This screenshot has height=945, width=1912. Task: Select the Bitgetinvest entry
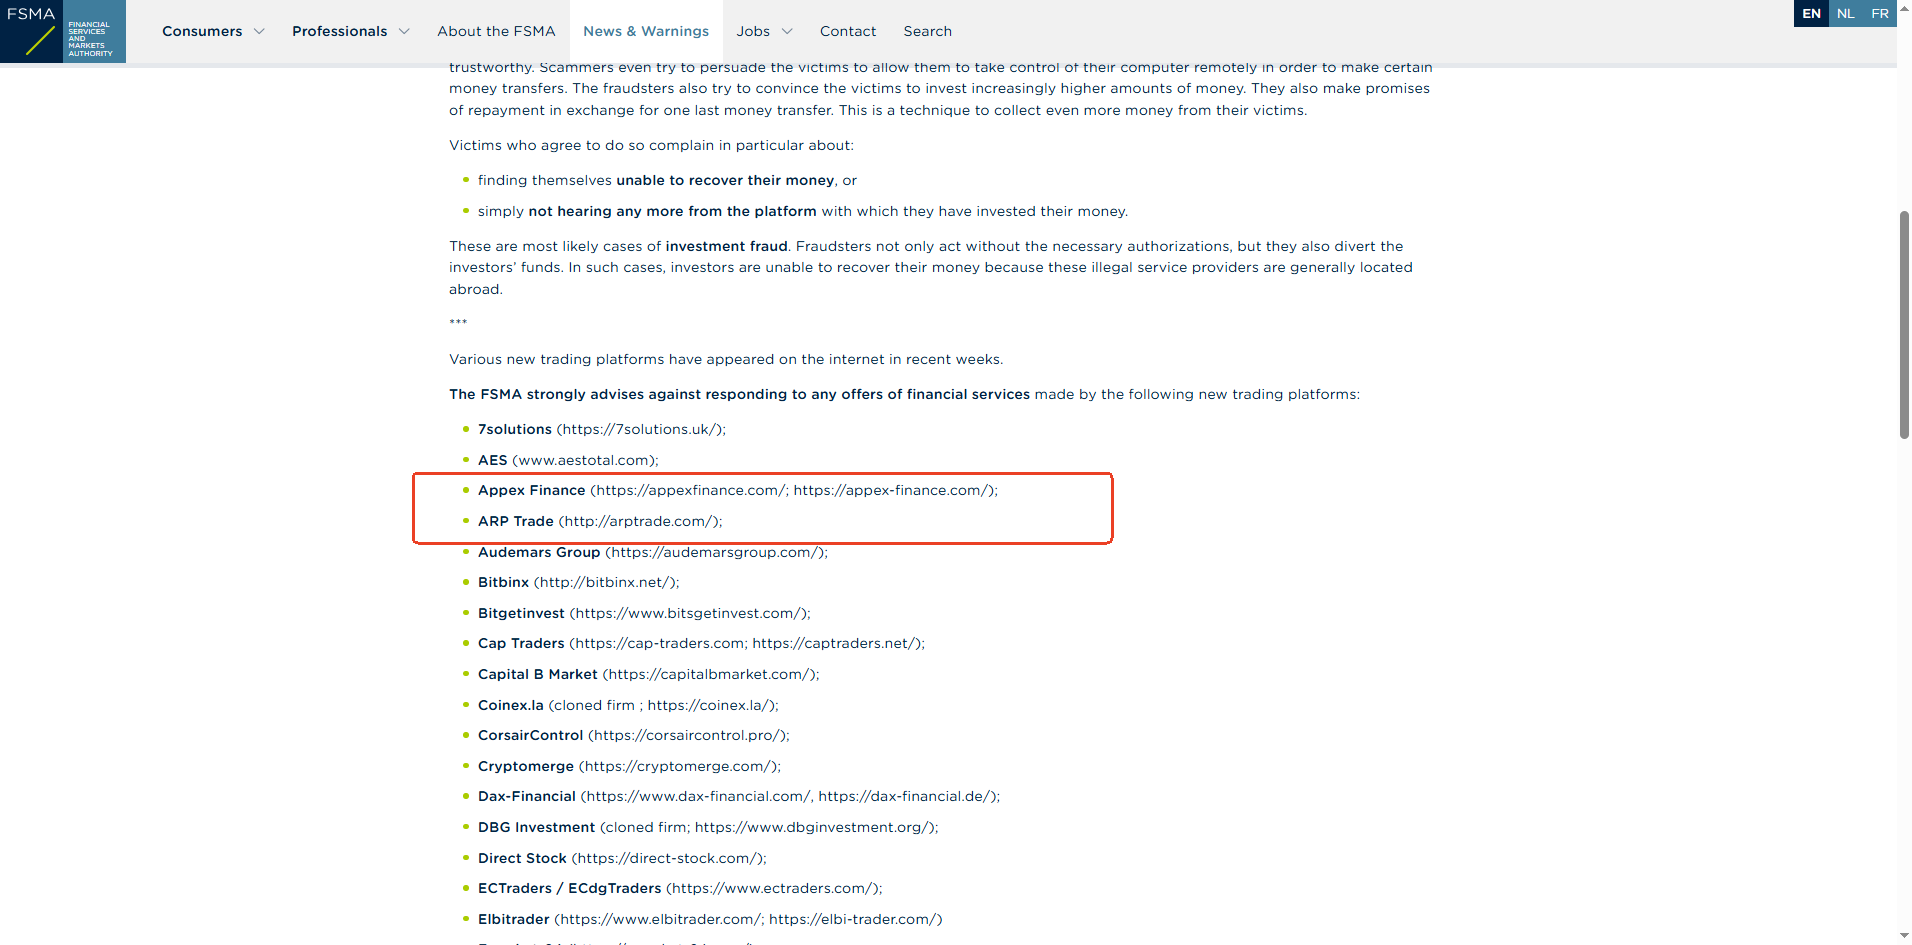[x=644, y=613]
